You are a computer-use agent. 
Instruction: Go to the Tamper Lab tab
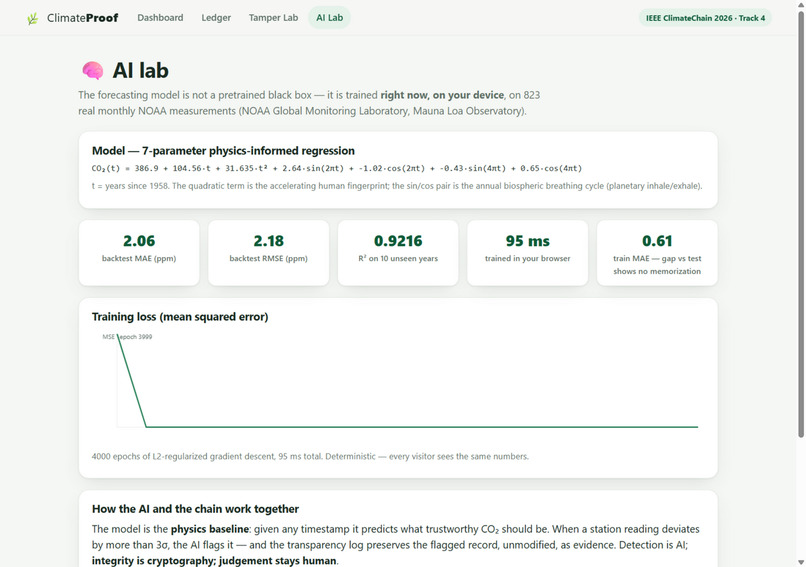[273, 17]
